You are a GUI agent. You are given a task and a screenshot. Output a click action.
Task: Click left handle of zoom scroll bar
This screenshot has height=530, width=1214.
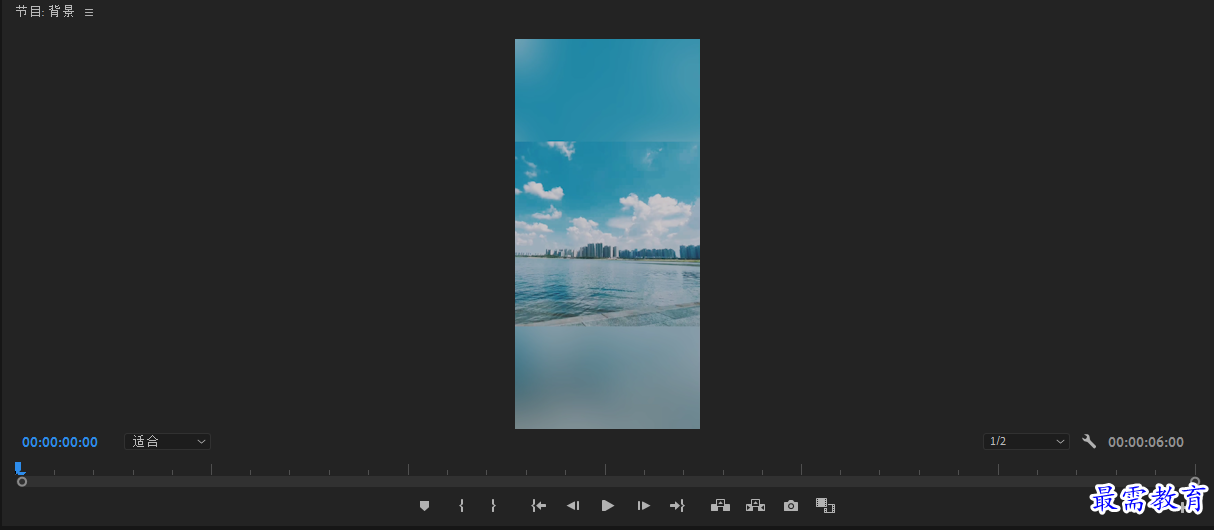22,482
